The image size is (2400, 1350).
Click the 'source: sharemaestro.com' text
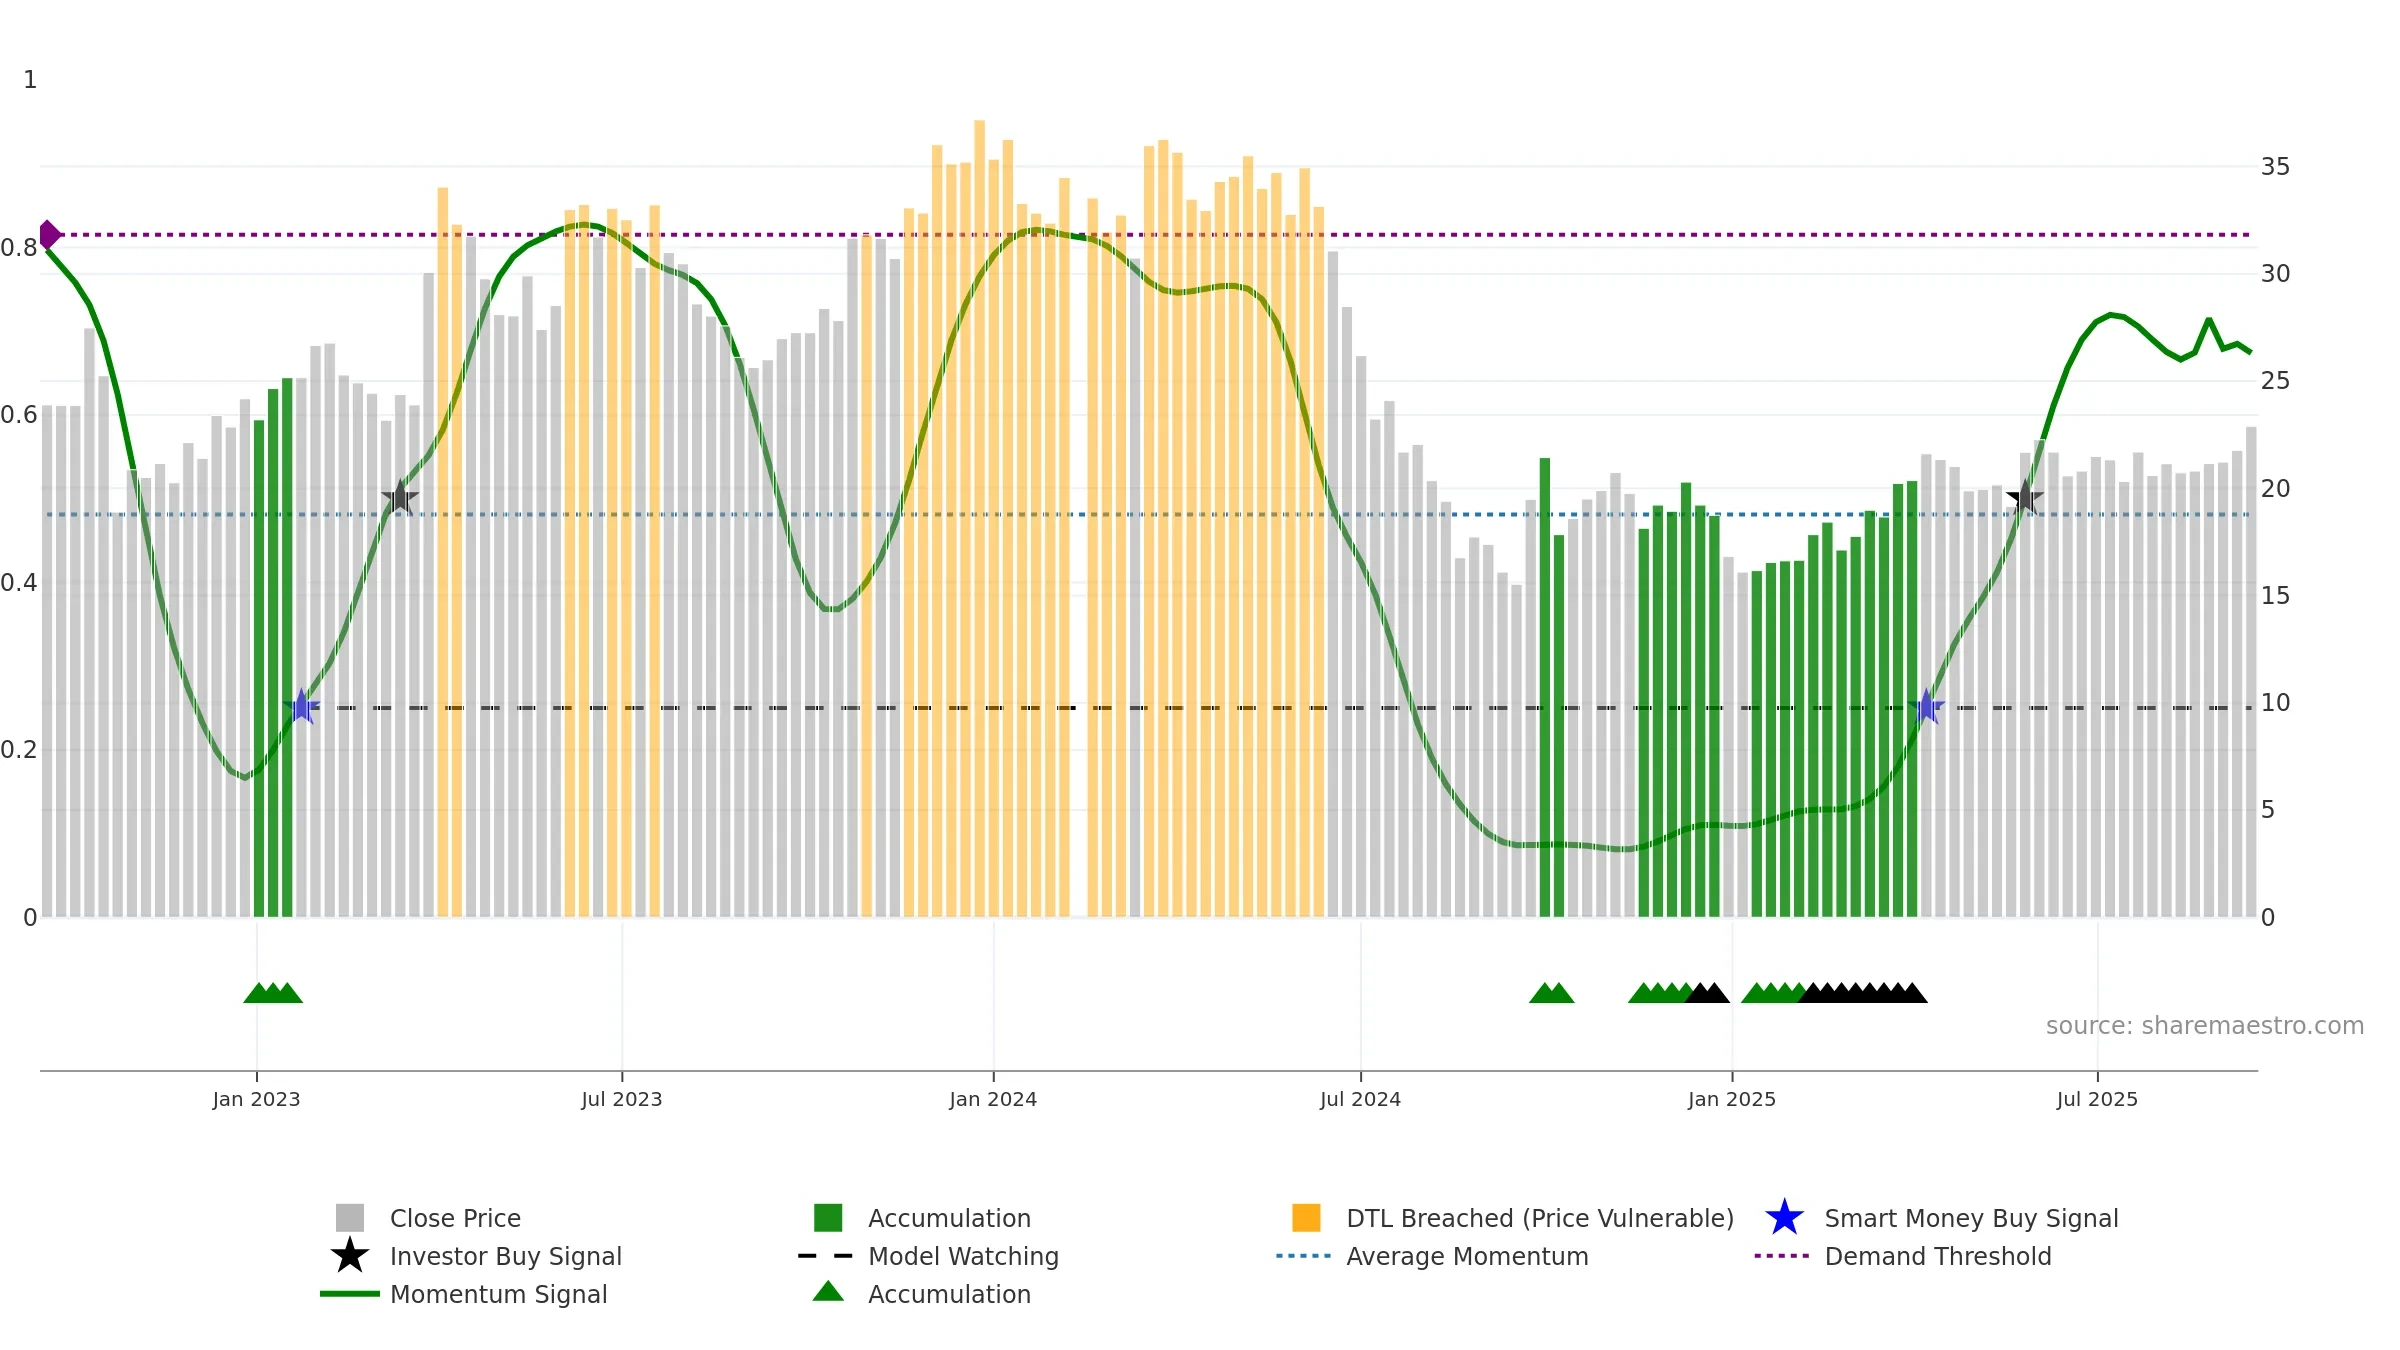[x=2205, y=1026]
